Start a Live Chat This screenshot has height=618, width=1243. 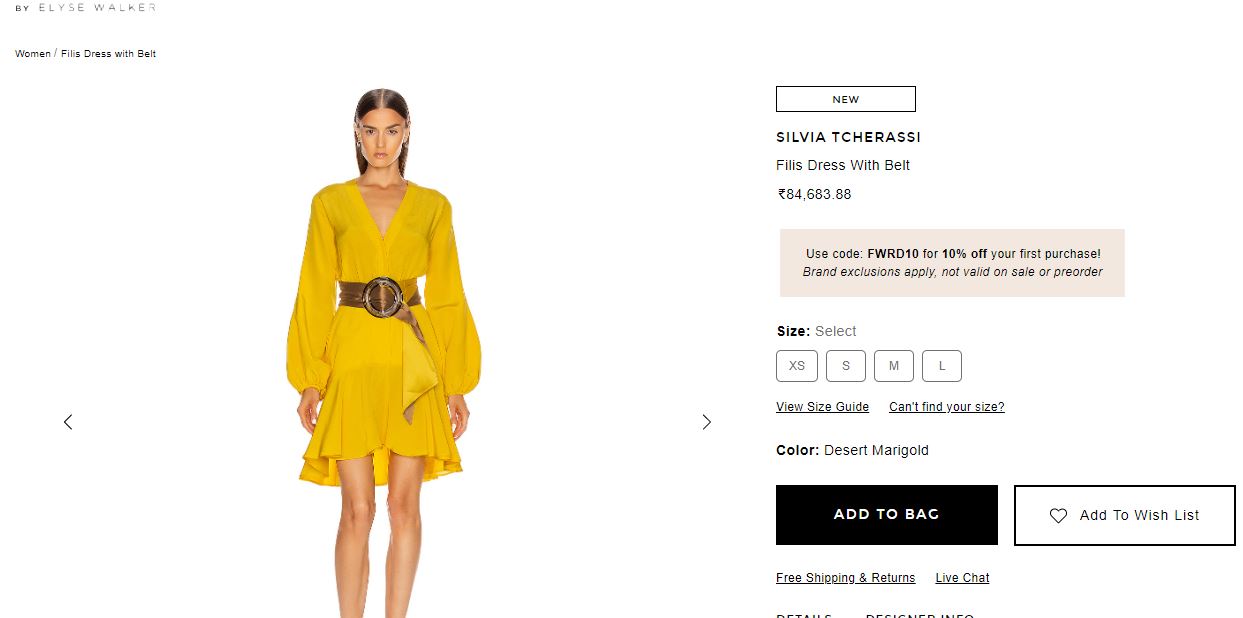pos(963,578)
